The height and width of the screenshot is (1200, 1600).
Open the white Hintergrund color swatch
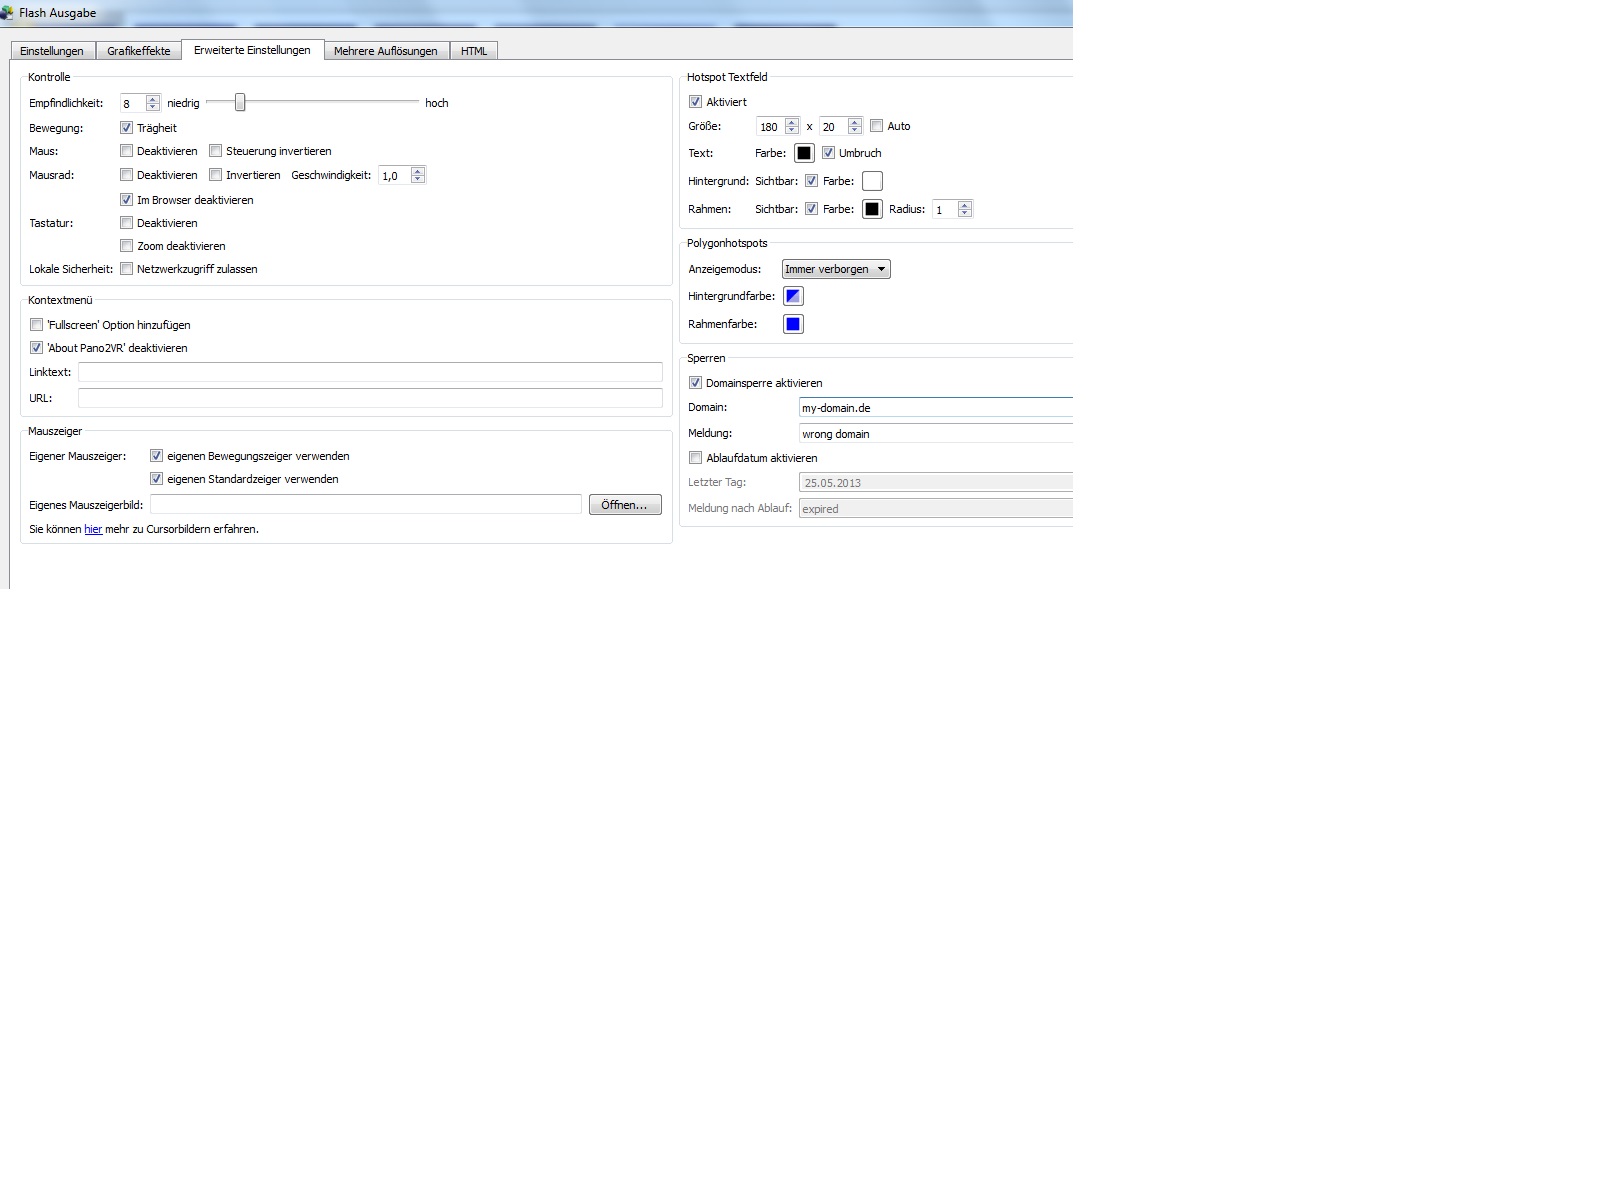click(x=872, y=181)
